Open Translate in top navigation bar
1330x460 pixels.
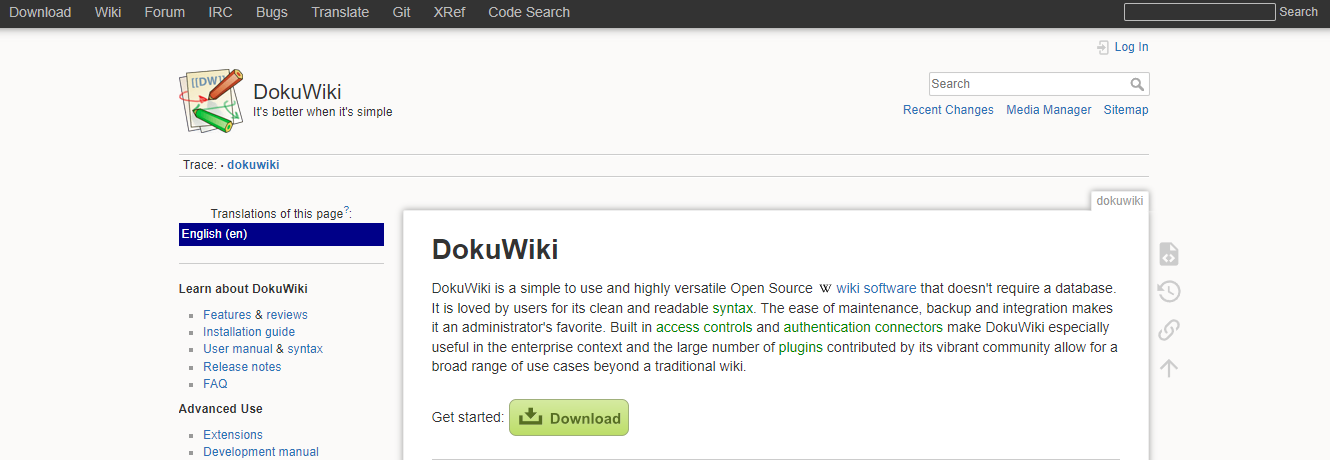click(340, 12)
